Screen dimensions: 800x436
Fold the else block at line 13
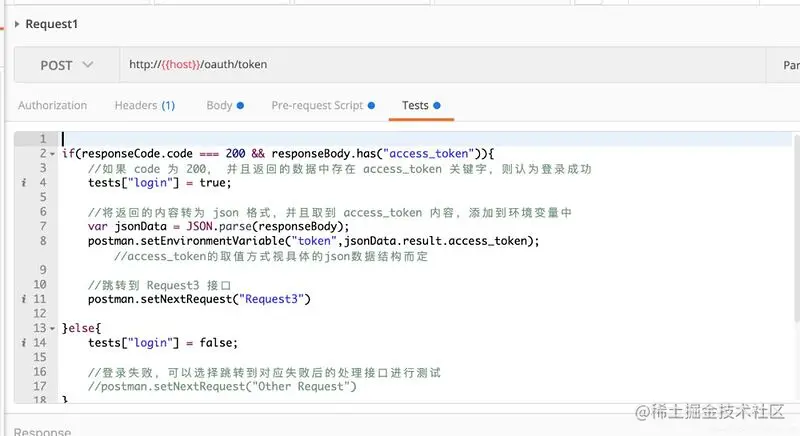(x=53, y=328)
